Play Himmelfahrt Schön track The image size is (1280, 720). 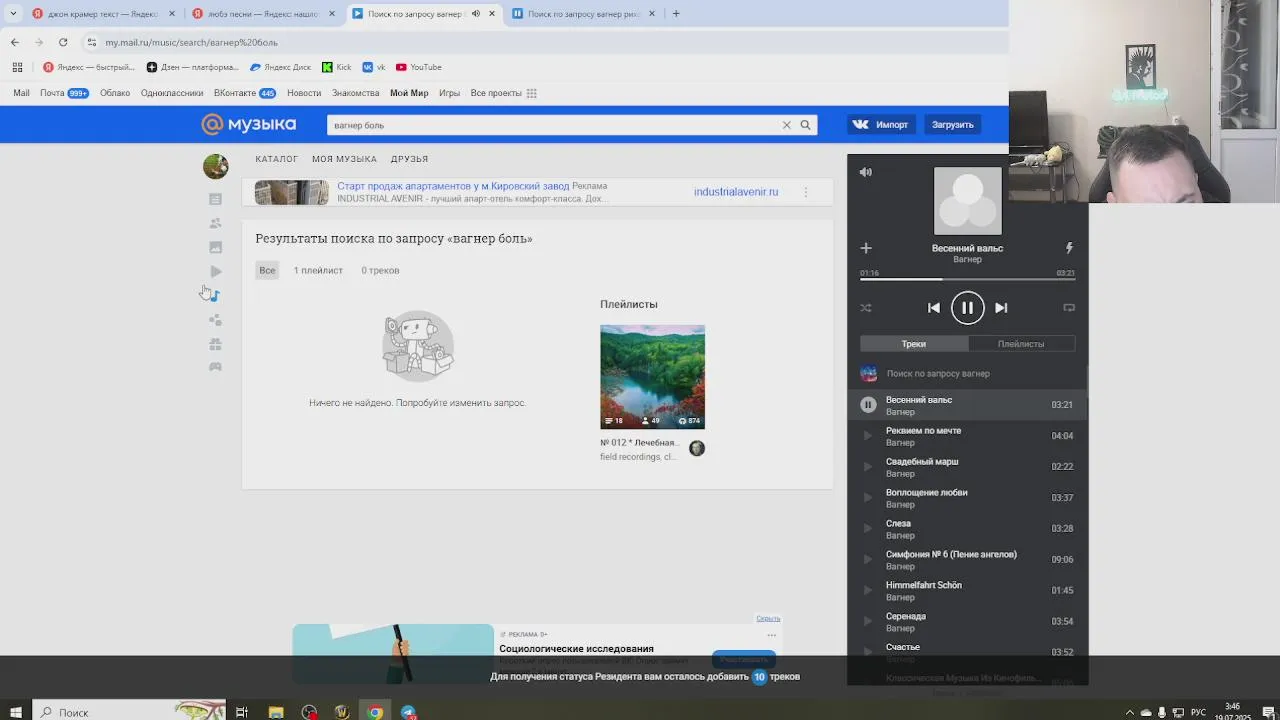(x=868, y=591)
